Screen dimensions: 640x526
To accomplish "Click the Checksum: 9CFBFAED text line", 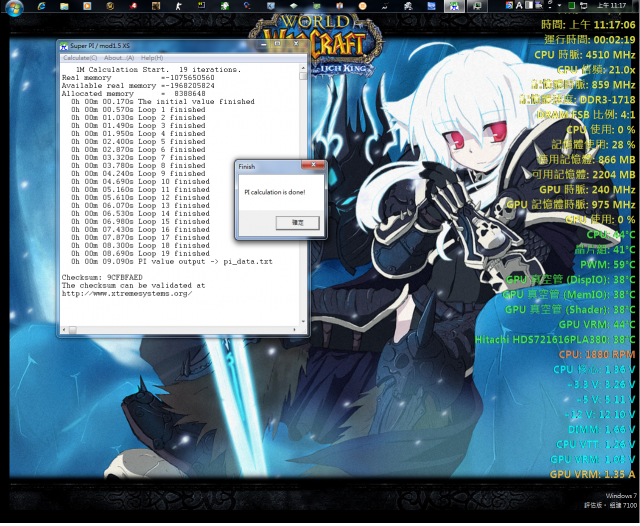I will coord(102,277).
